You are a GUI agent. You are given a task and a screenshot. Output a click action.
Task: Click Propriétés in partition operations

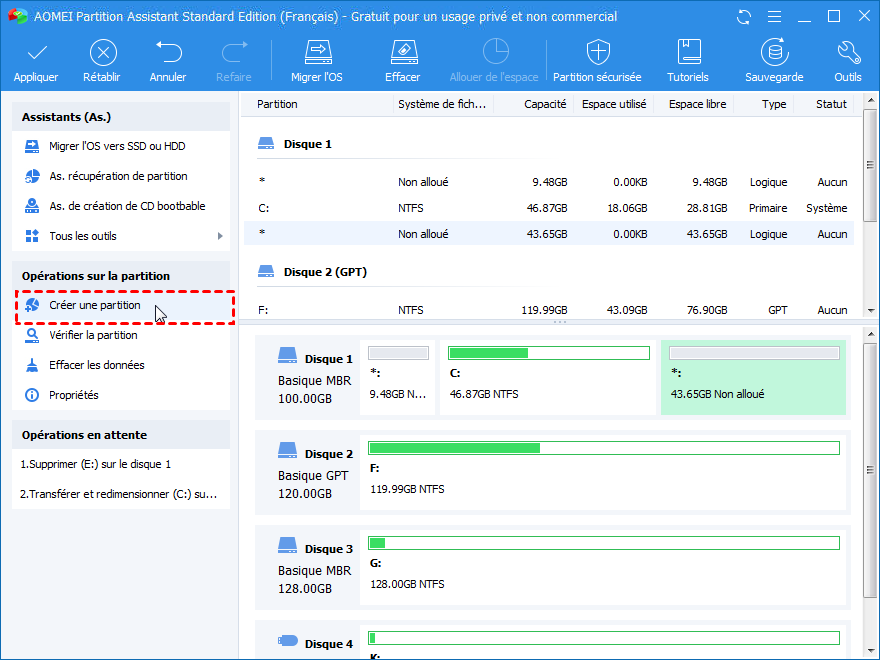[74, 395]
